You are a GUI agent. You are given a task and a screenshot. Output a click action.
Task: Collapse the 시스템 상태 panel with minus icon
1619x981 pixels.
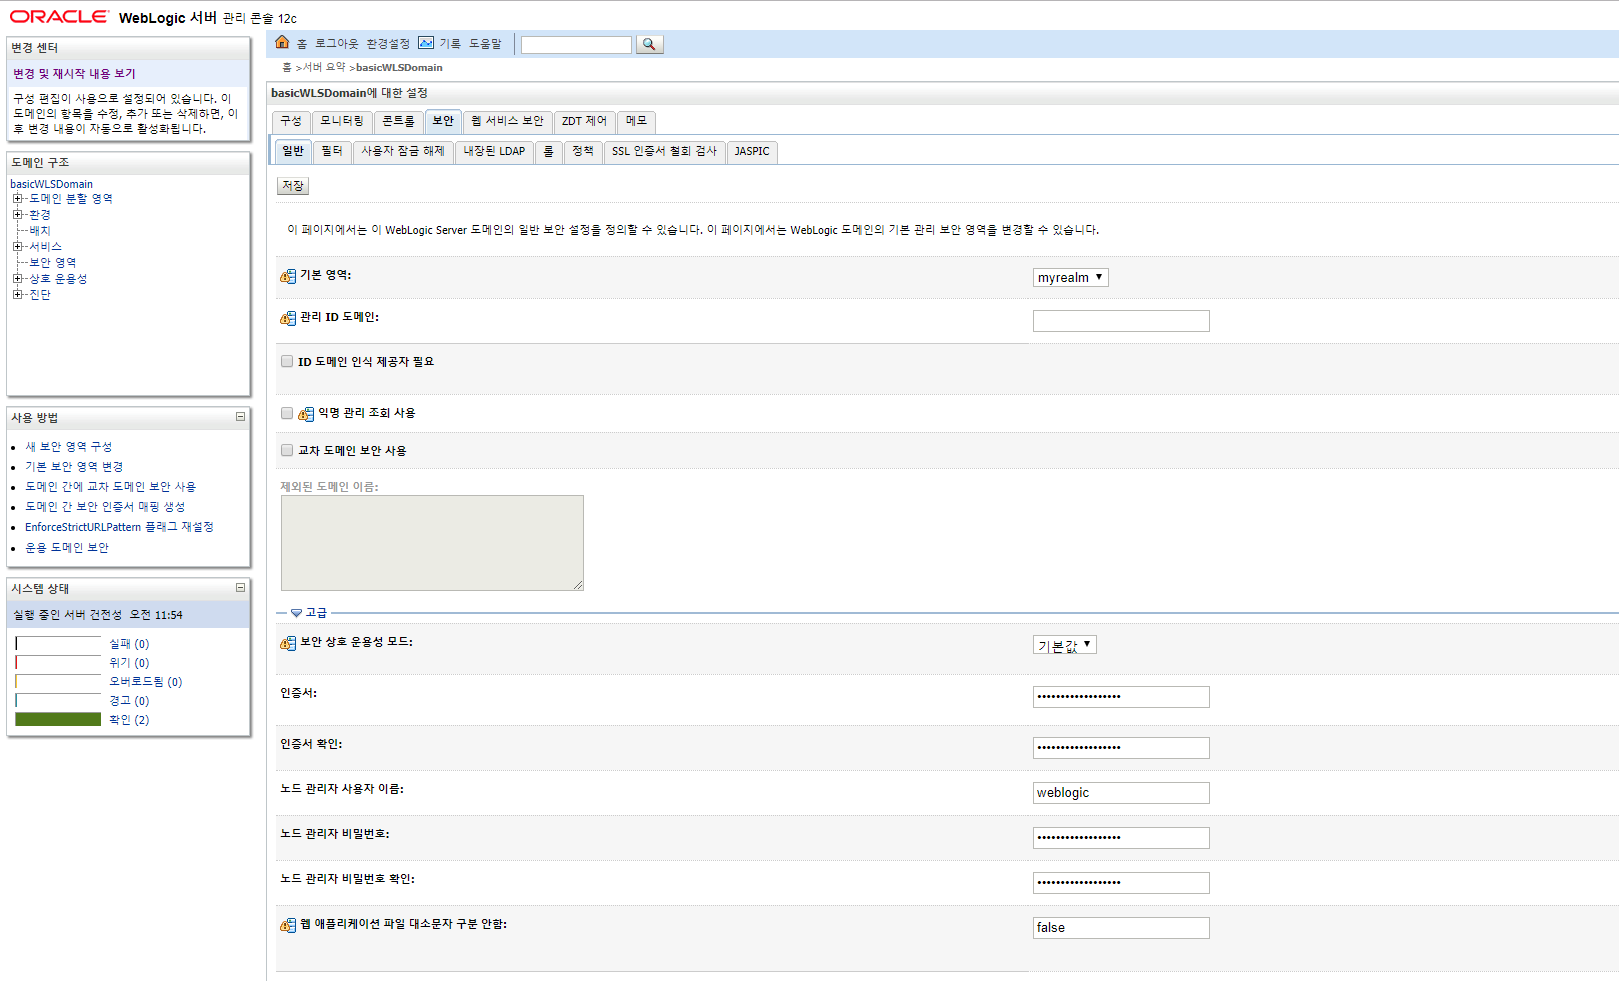(x=240, y=588)
